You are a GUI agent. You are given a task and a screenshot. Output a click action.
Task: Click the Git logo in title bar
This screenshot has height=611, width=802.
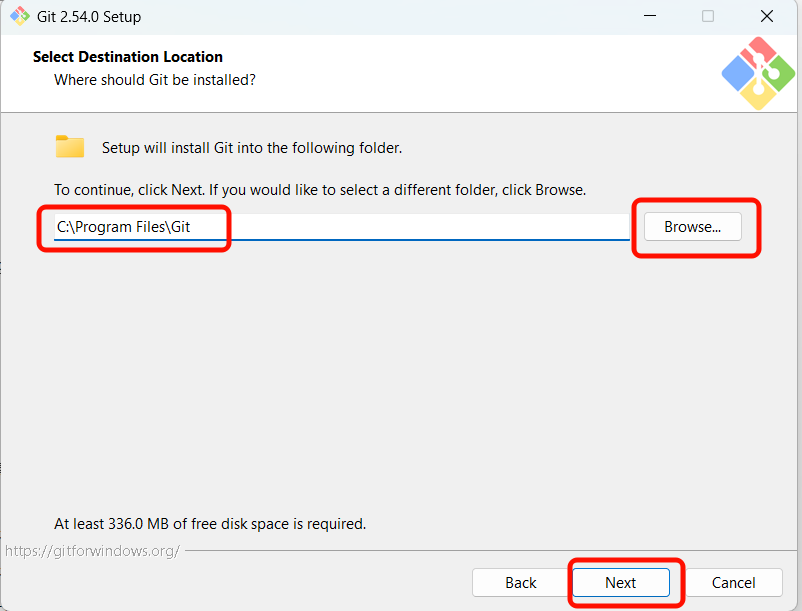pos(20,16)
